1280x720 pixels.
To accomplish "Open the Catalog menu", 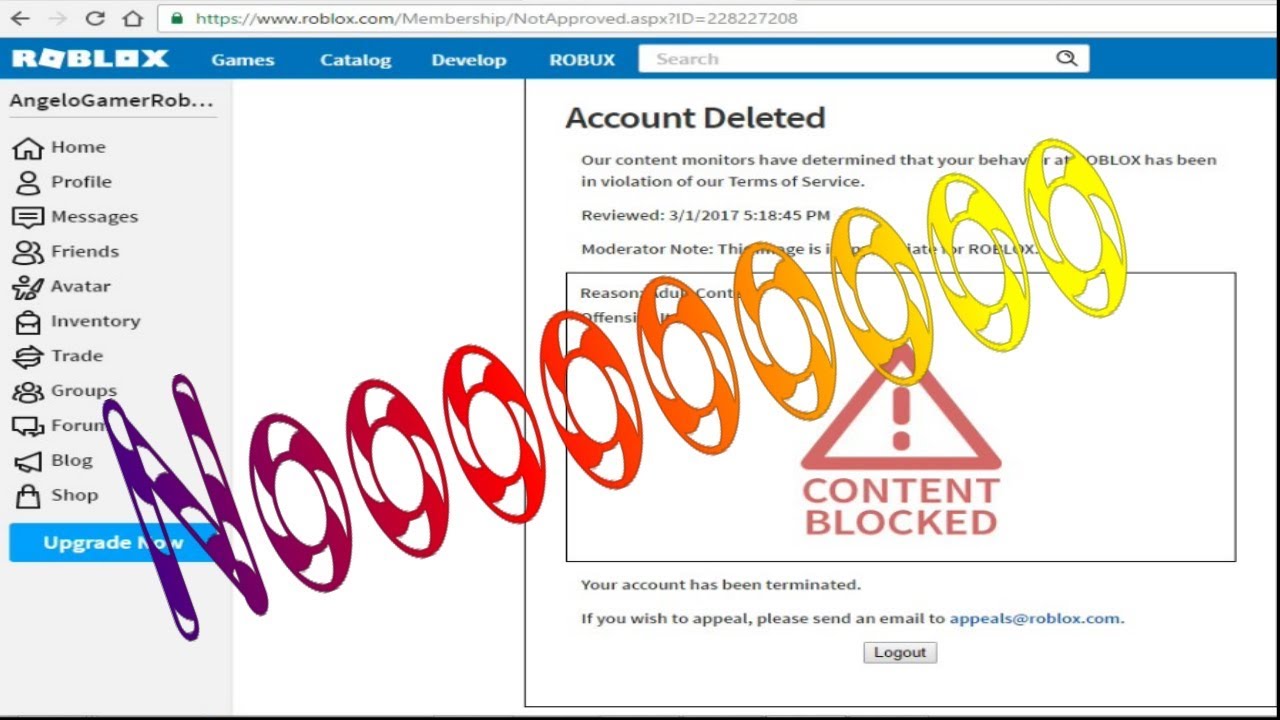I will click(355, 60).
